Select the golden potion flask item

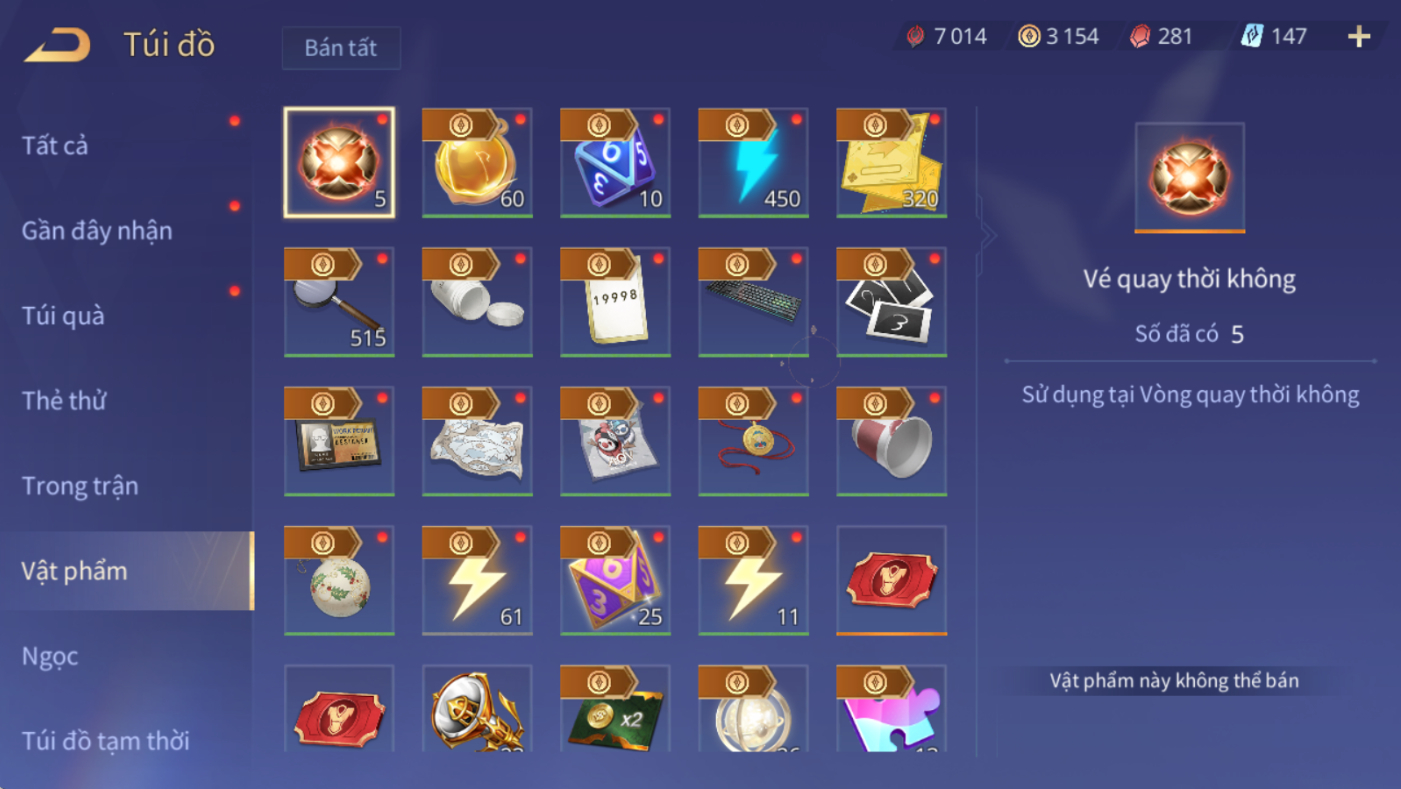(477, 163)
